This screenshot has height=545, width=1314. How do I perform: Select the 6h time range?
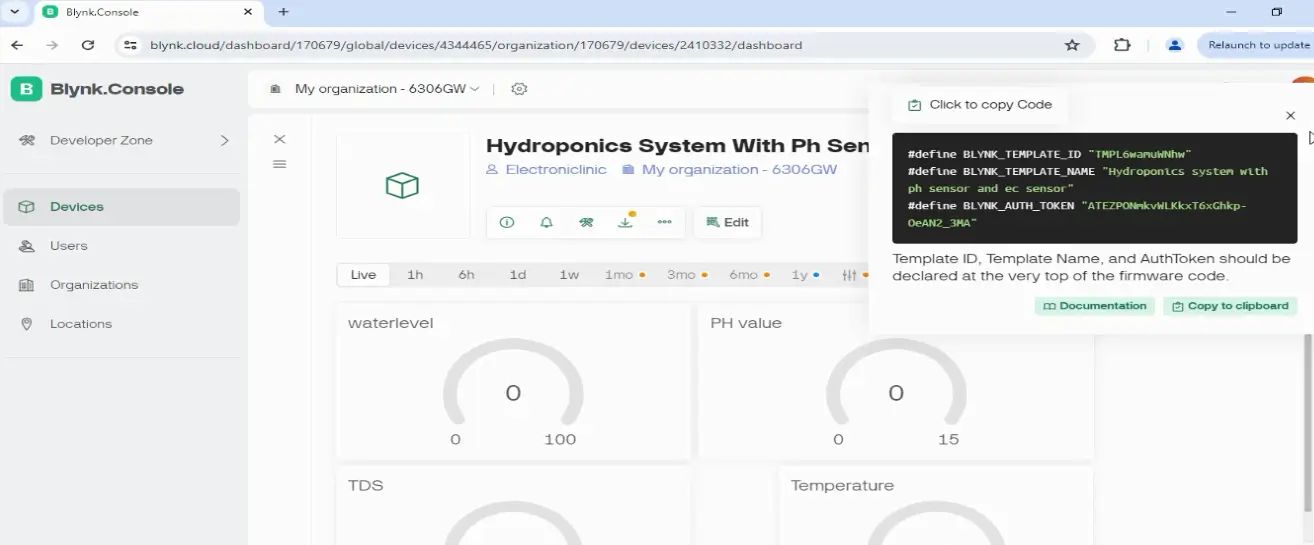466,275
